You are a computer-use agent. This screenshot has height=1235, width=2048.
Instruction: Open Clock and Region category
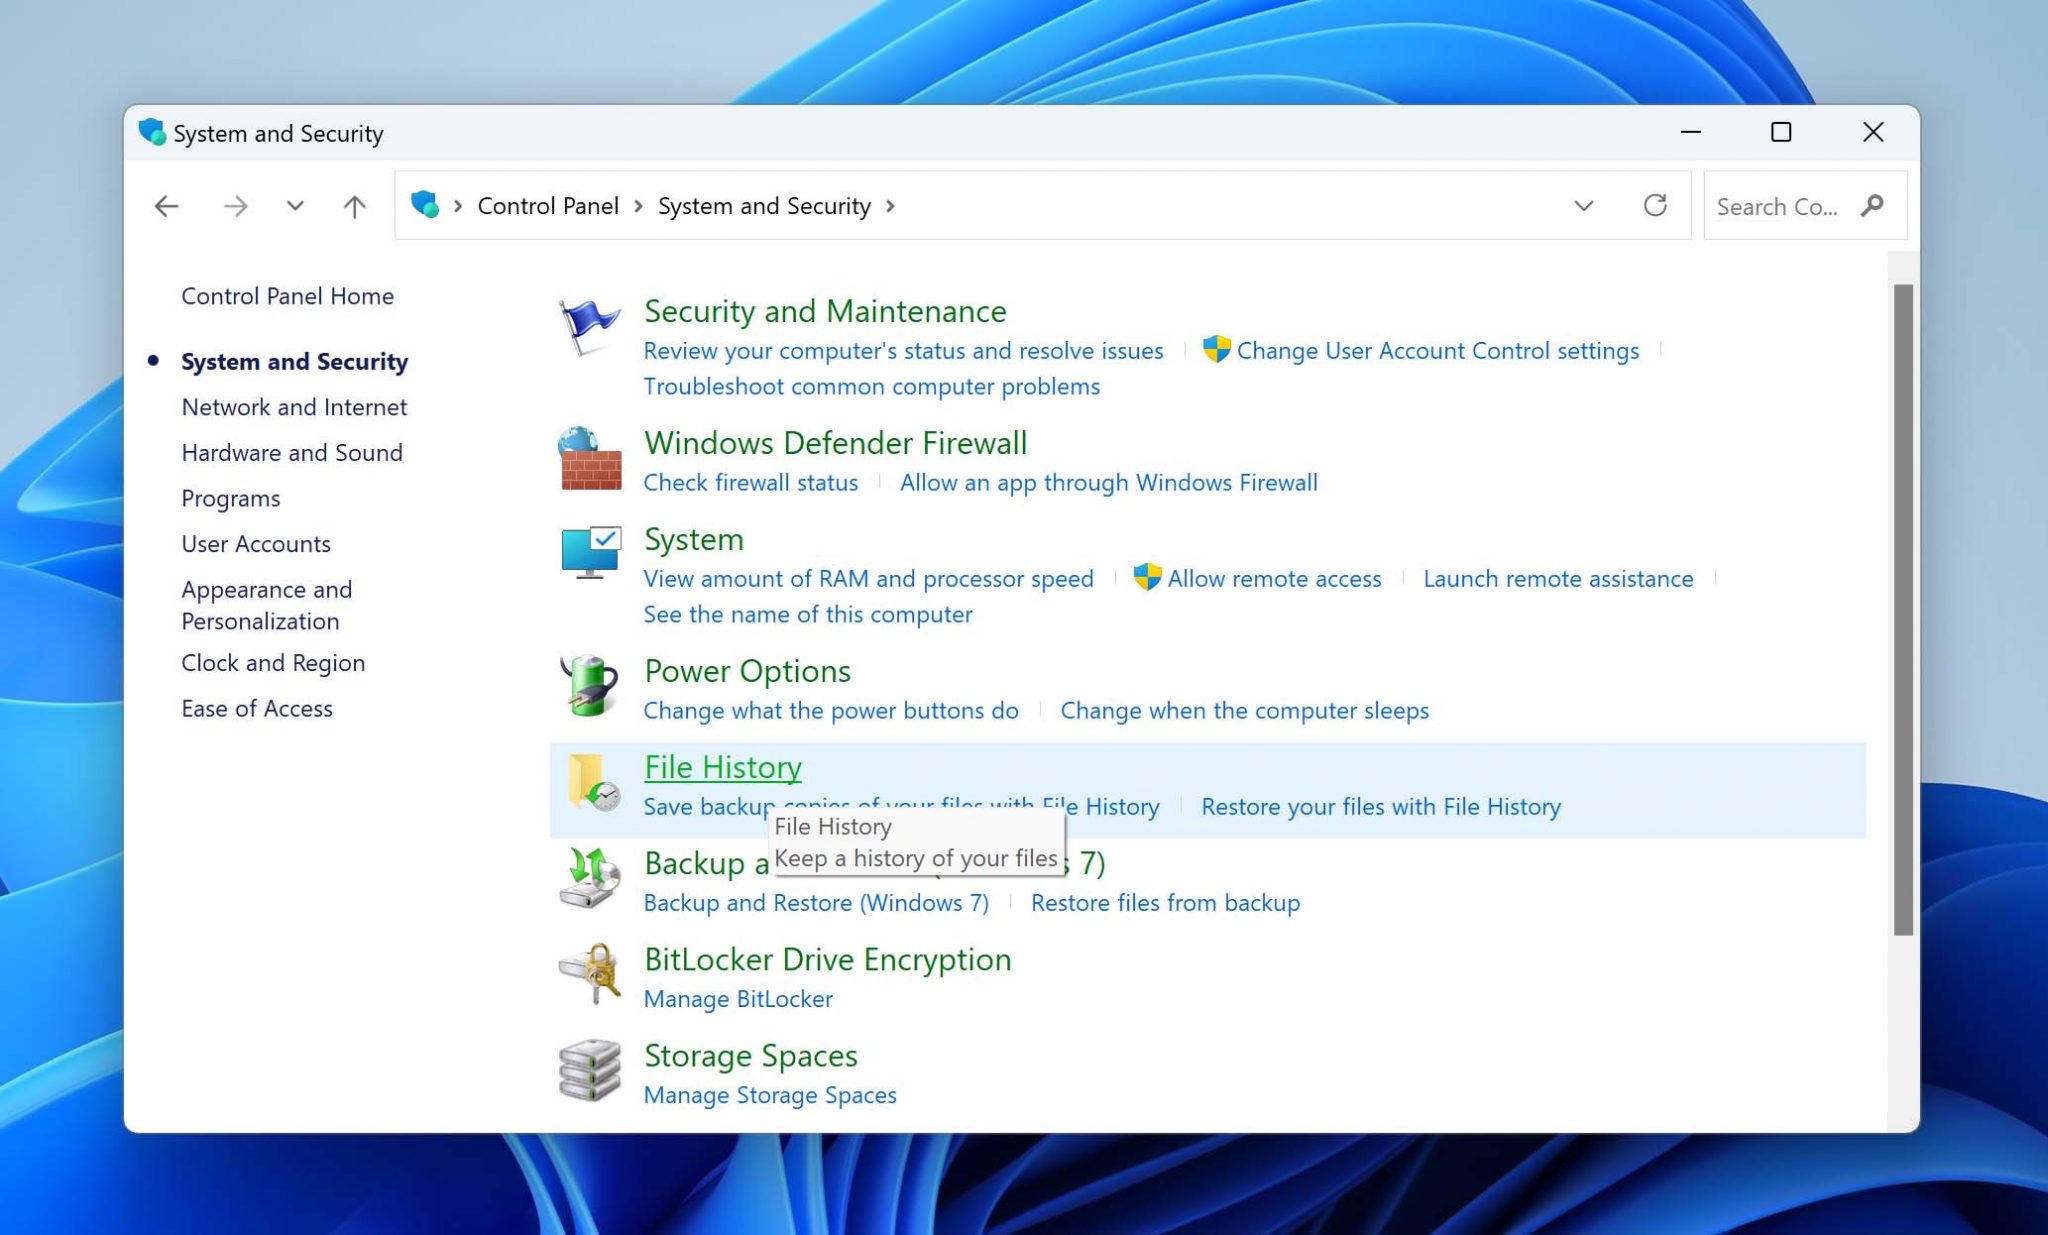pyautogui.click(x=273, y=663)
